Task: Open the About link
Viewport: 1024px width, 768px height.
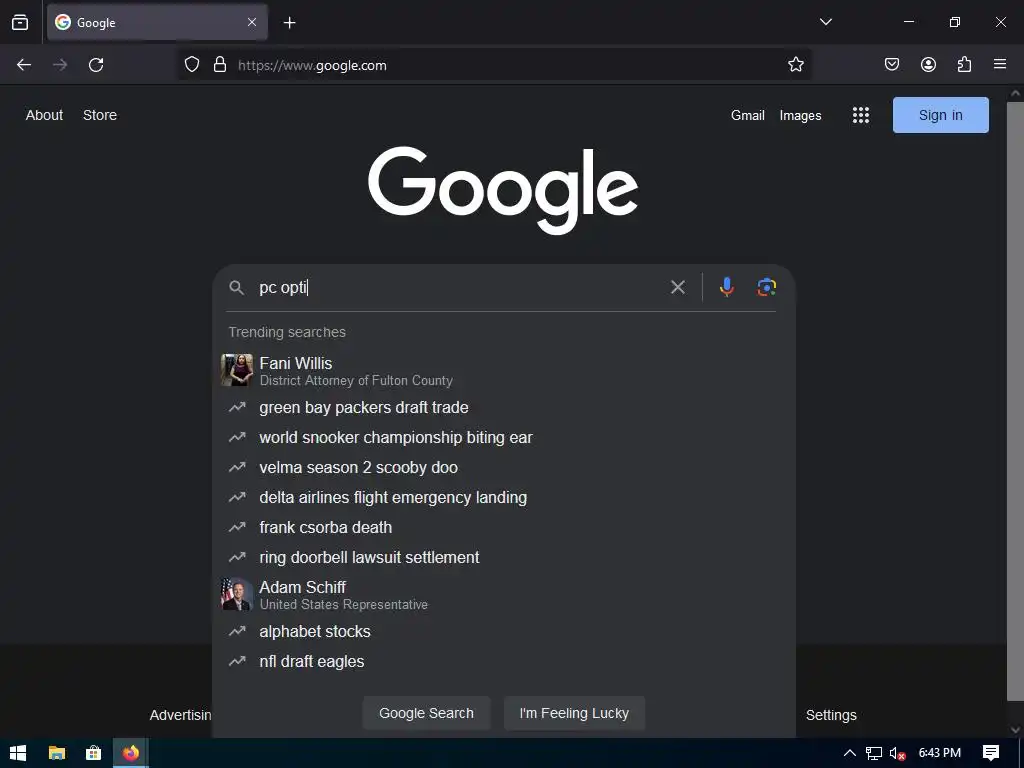Action: point(44,115)
